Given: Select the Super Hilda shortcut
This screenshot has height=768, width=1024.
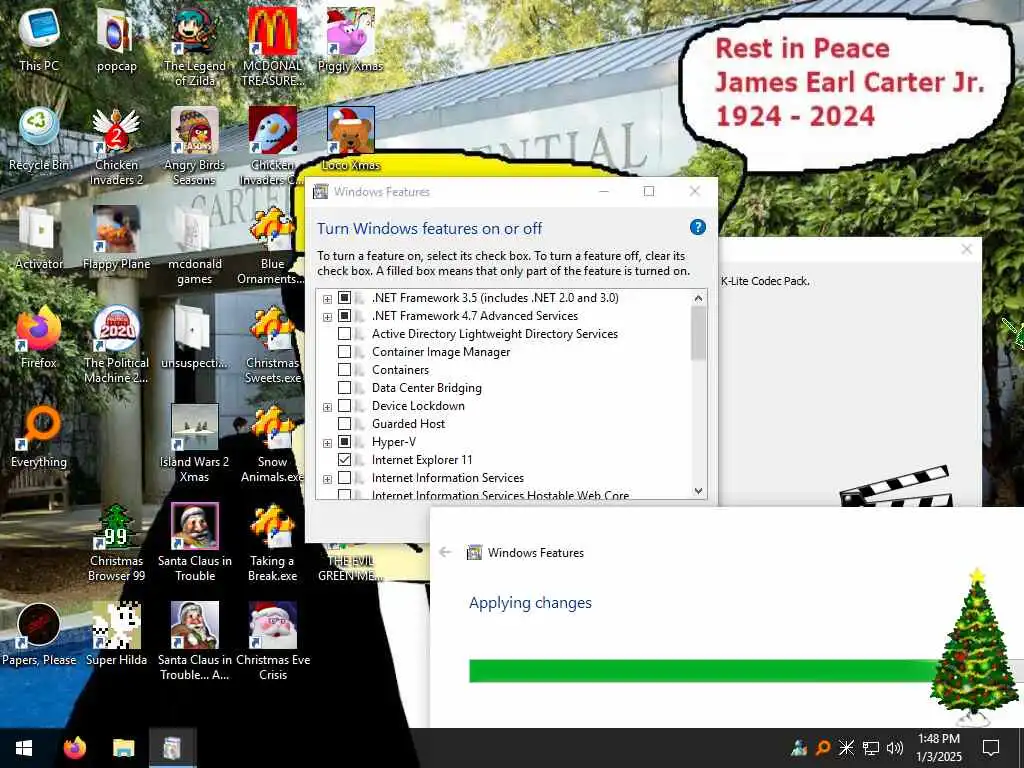Looking at the screenshot, I should (x=116, y=636).
